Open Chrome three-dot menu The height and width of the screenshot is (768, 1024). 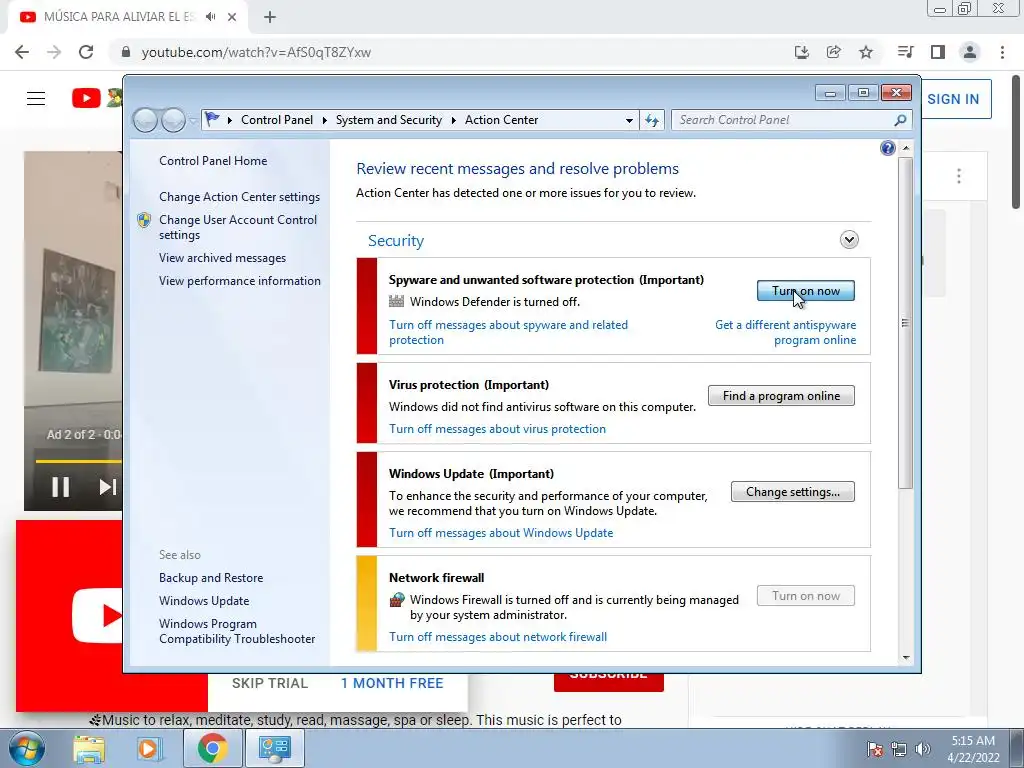click(1002, 52)
